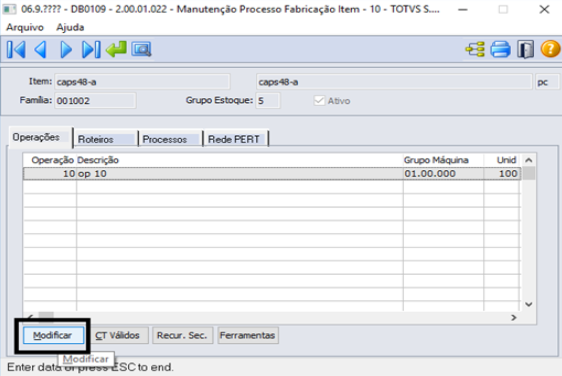The height and width of the screenshot is (376, 562).
Task: Switch to the Rede PERT tab
Action: pyautogui.click(x=236, y=139)
